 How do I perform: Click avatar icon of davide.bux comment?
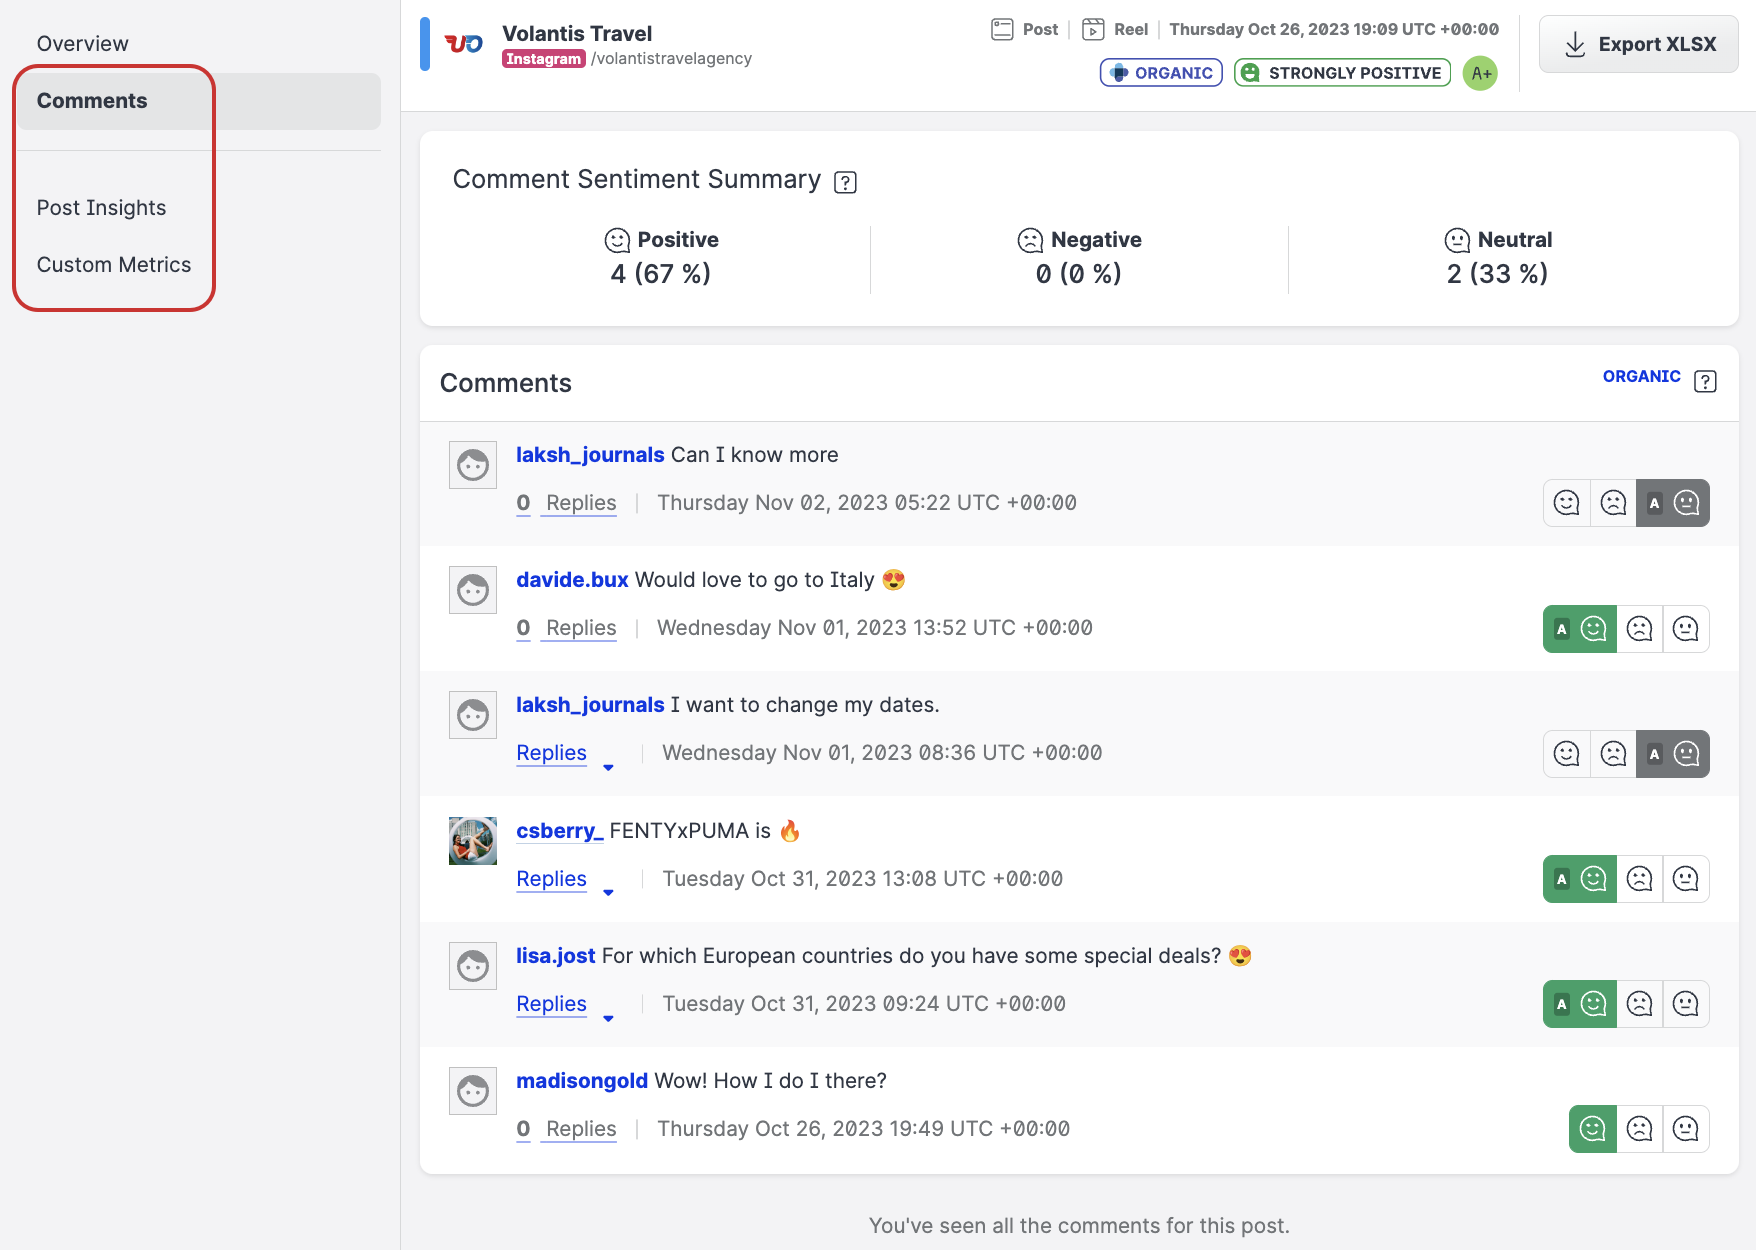(473, 590)
